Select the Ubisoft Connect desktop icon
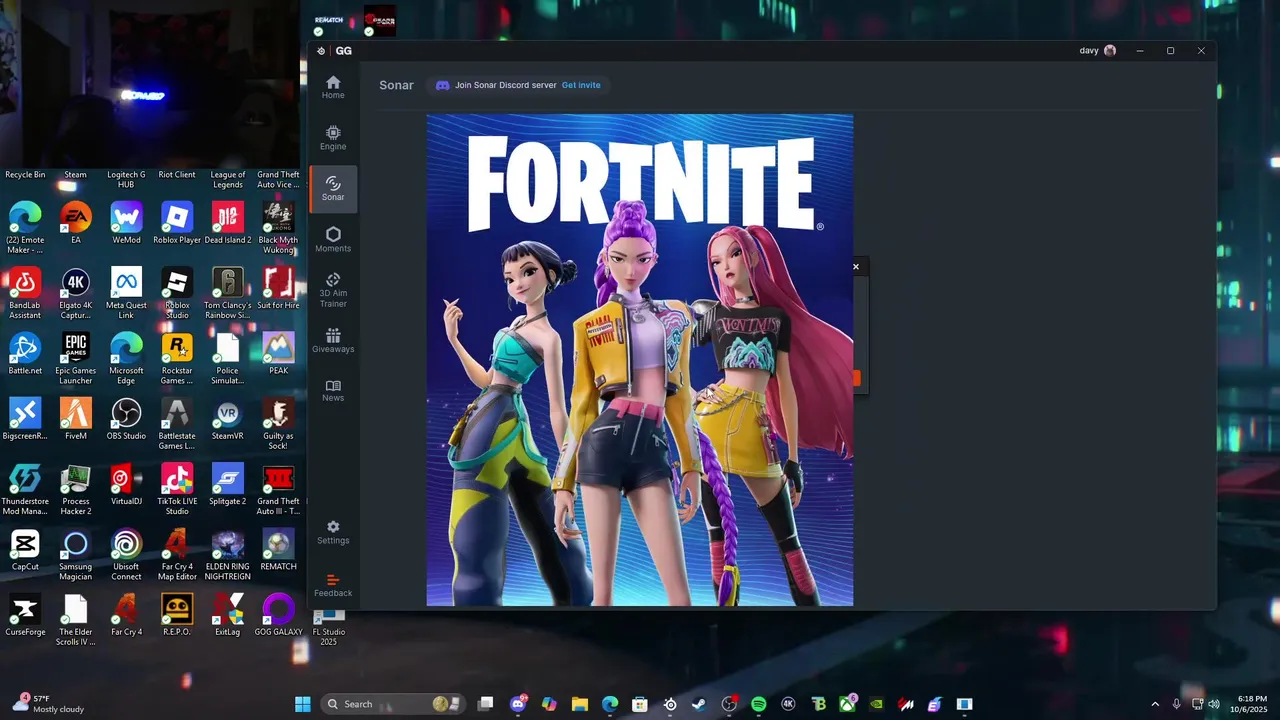The image size is (1280, 720). (x=126, y=554)
